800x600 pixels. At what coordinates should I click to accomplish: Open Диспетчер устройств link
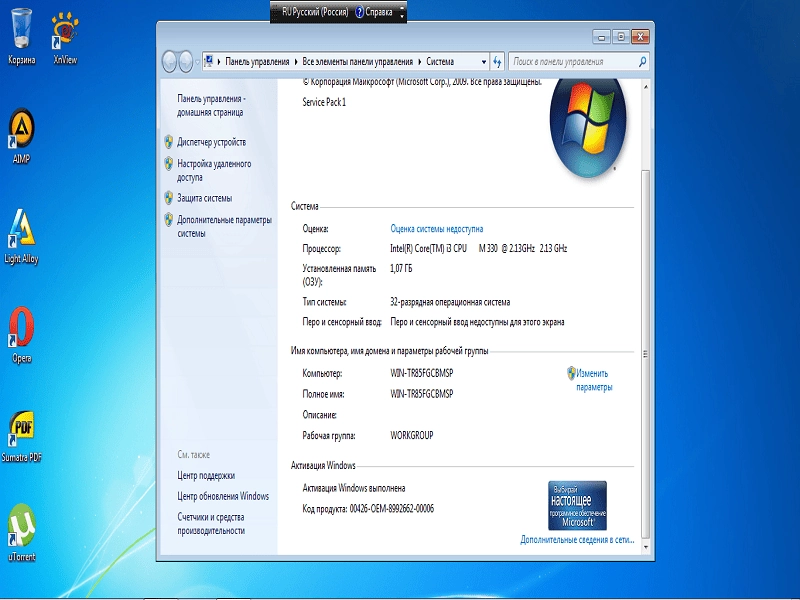[211, 142]
